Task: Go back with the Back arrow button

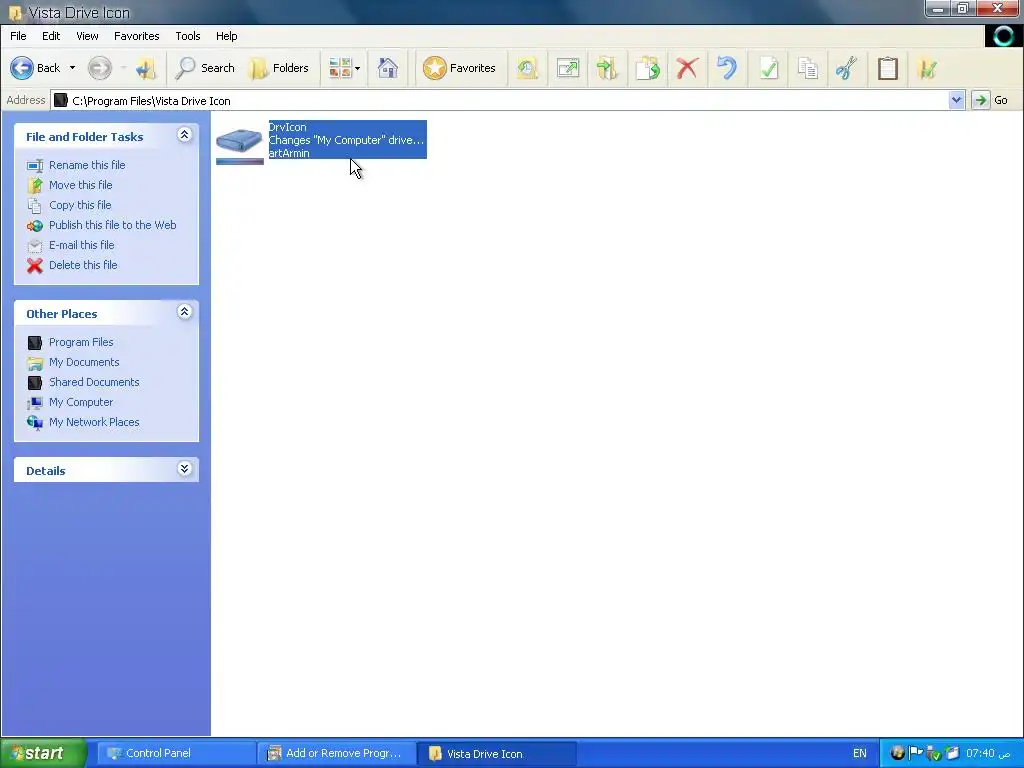Action: tap(35, 68)
